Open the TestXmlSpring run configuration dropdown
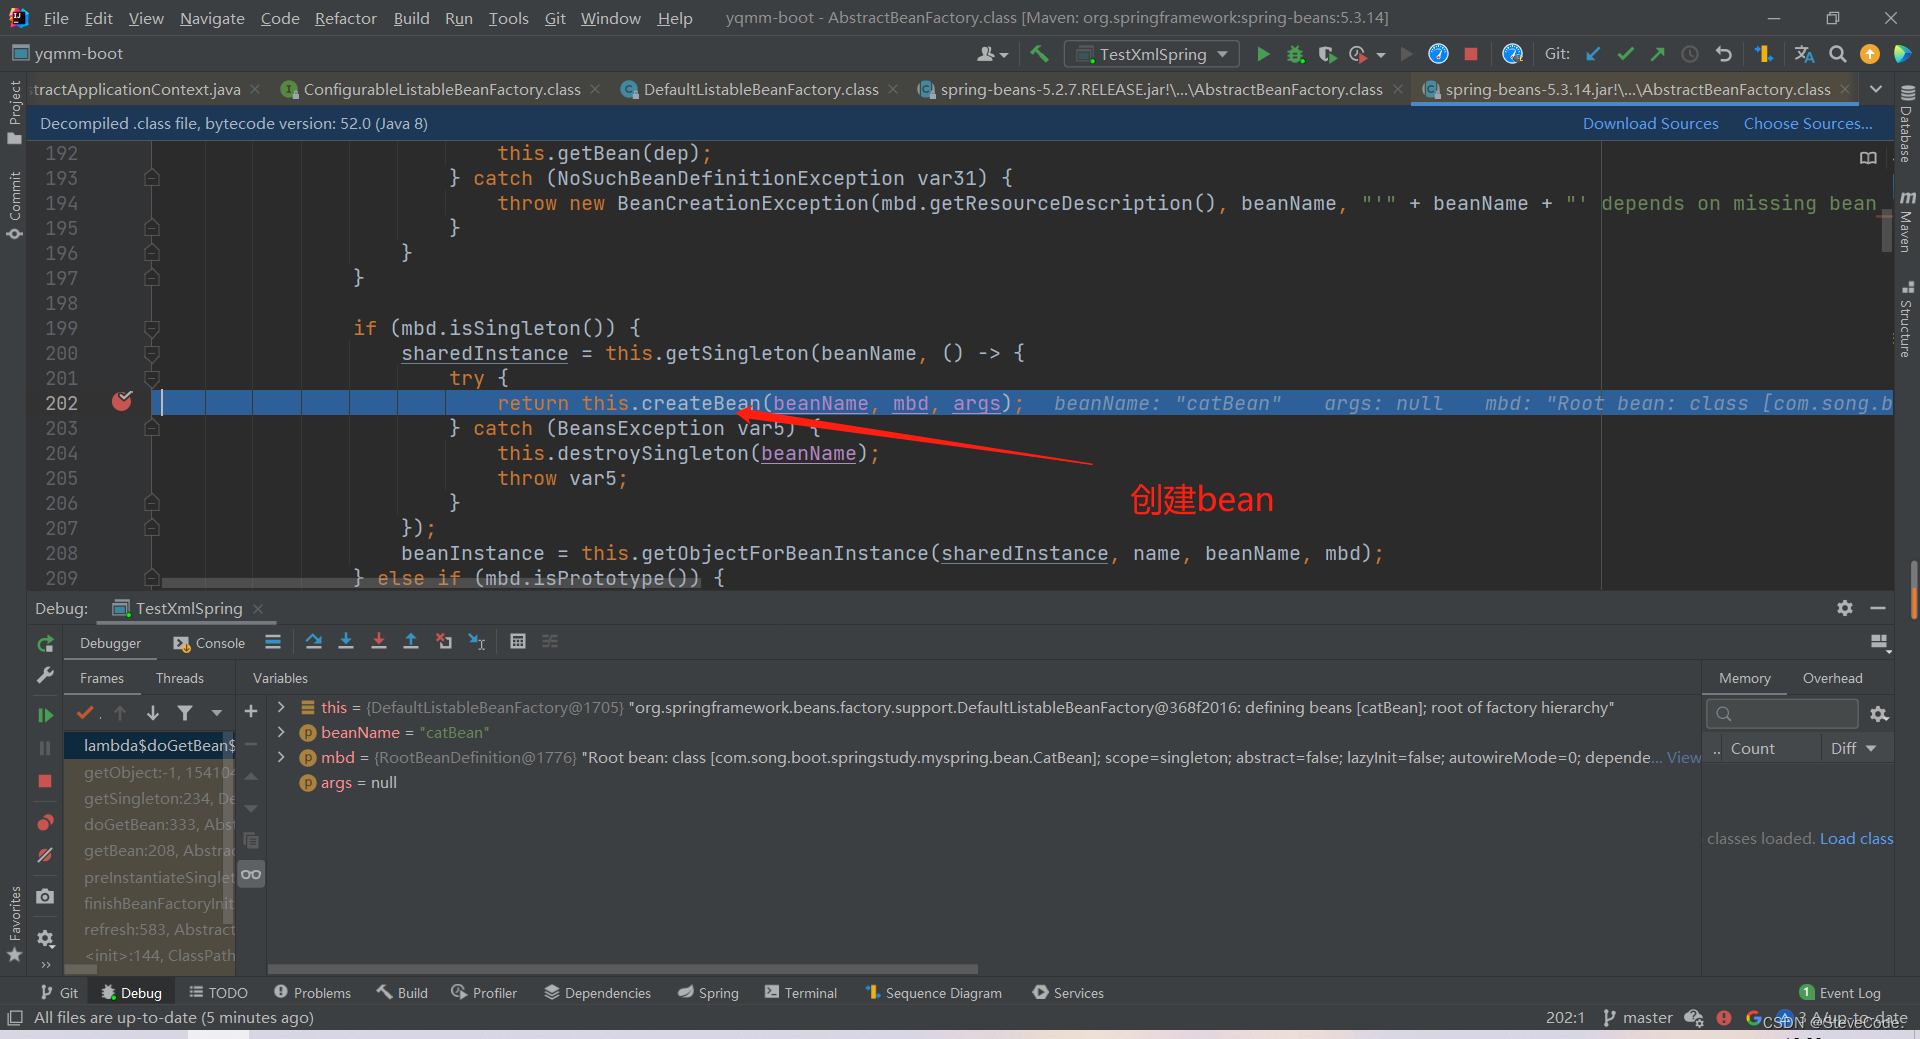 click(x=1152, y=54)
